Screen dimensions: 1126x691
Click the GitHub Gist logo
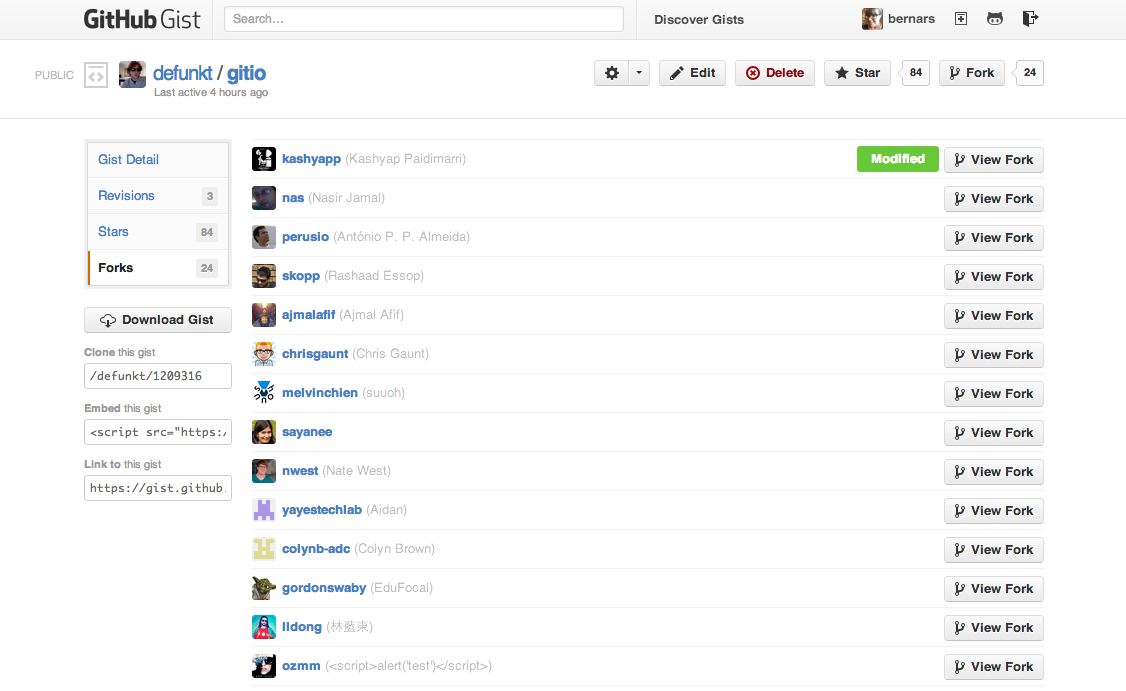[141, 19]
